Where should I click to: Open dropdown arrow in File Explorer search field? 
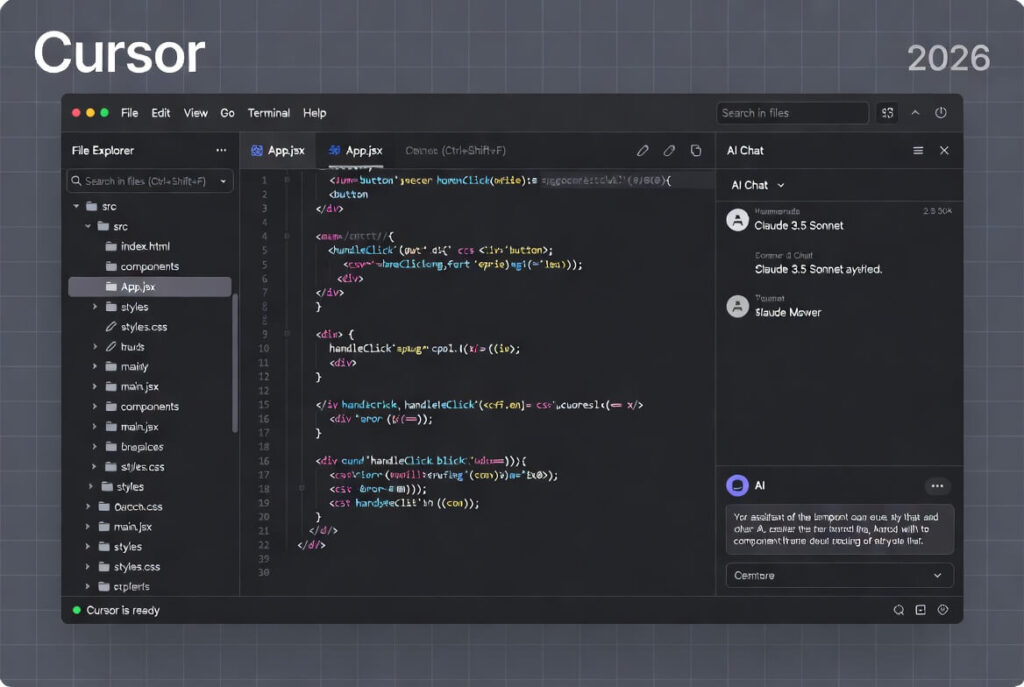(x=223, y=181)
